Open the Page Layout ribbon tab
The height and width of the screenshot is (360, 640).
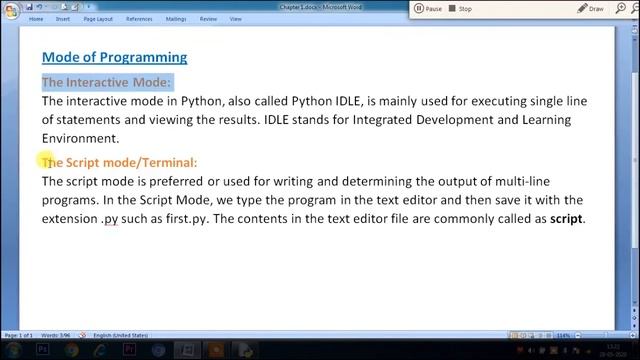click(98, 19)
